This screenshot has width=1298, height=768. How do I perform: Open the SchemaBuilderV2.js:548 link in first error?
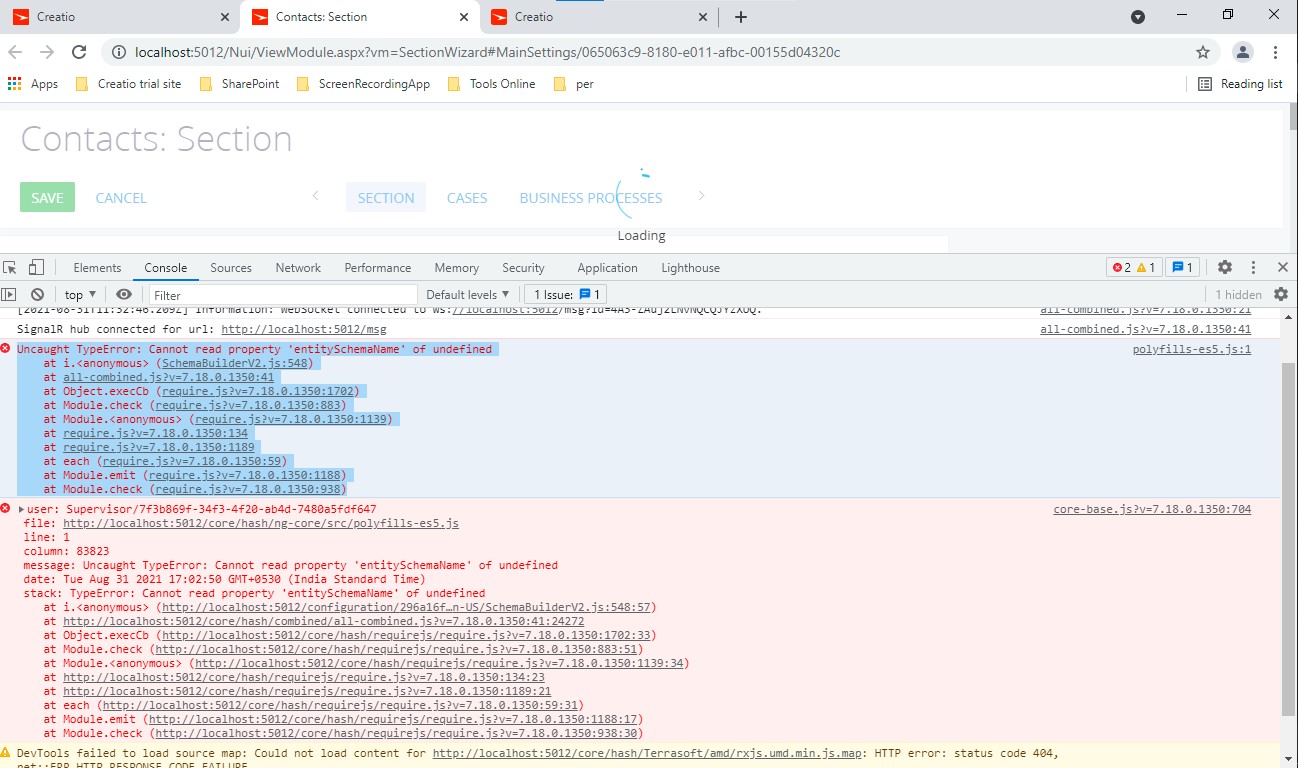(x=236, y=363)
